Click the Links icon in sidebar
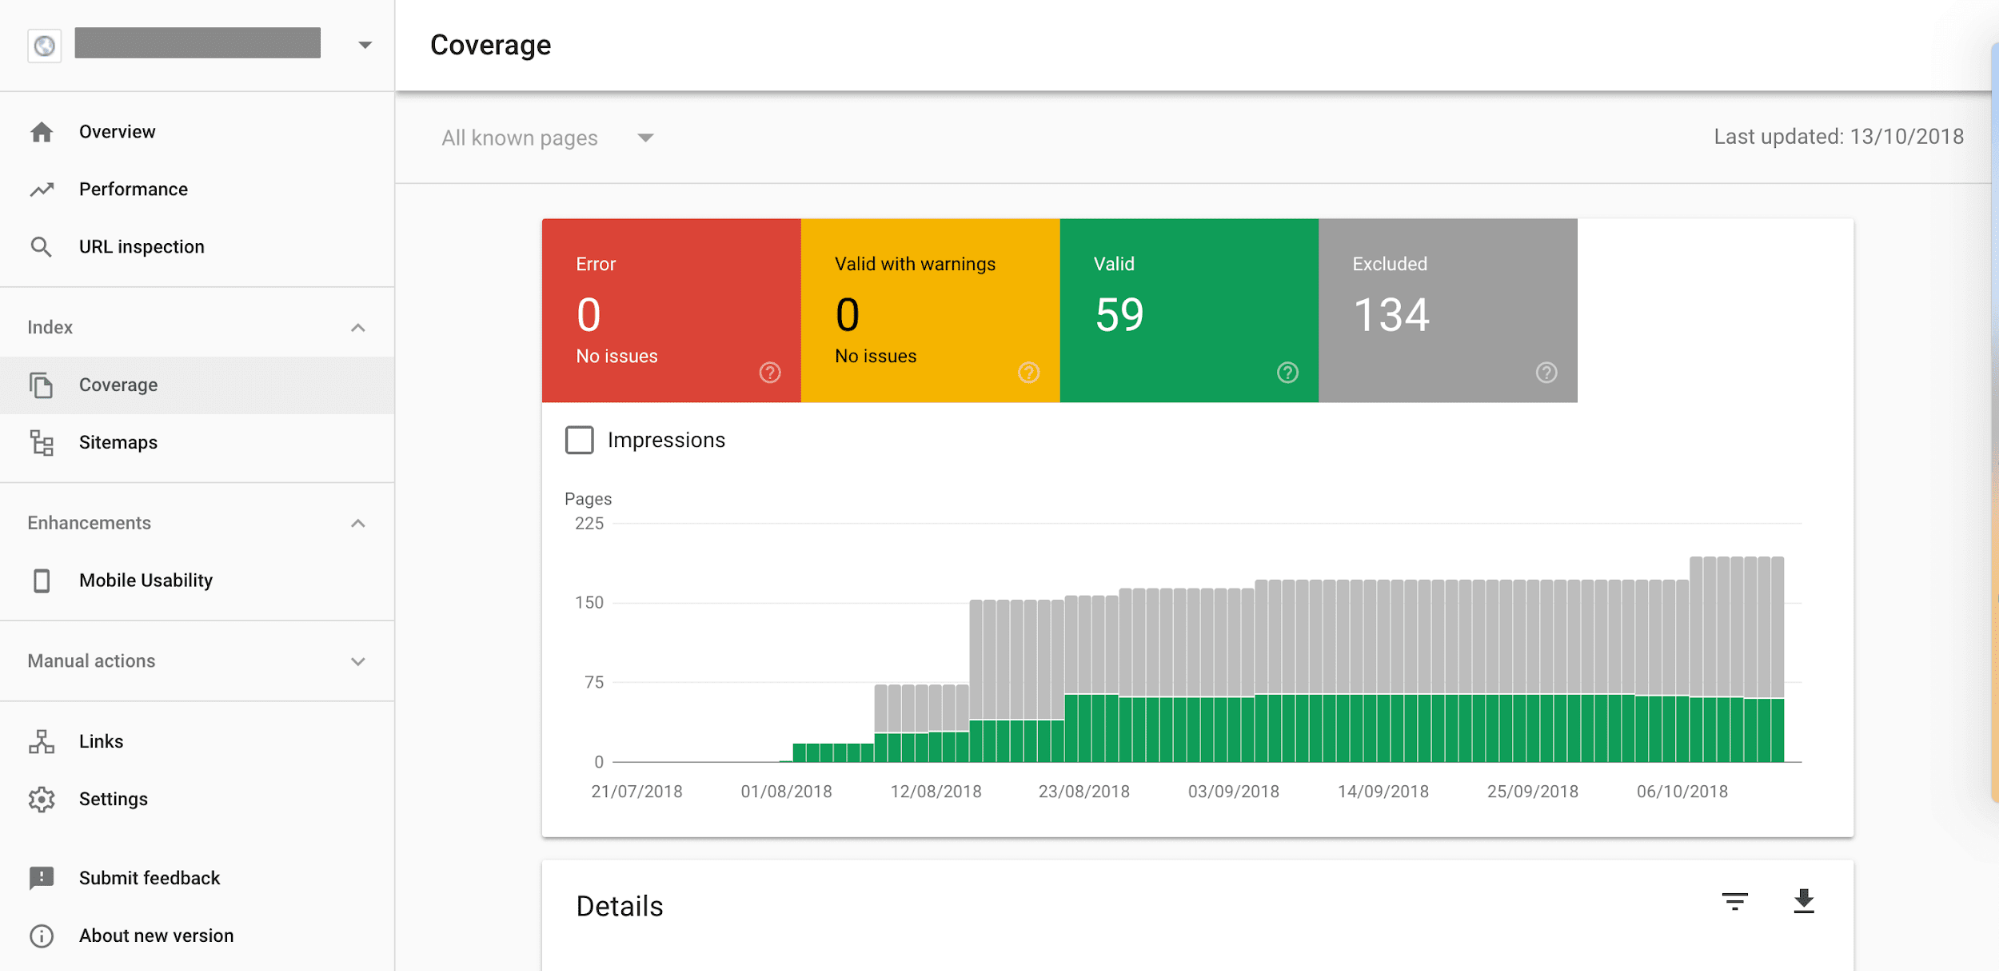The image size is (1999, 971). click(42, 741)
